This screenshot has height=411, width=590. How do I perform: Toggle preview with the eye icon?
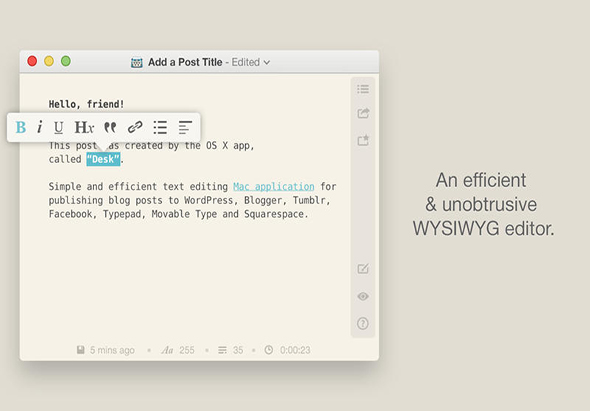coord(363,296)
